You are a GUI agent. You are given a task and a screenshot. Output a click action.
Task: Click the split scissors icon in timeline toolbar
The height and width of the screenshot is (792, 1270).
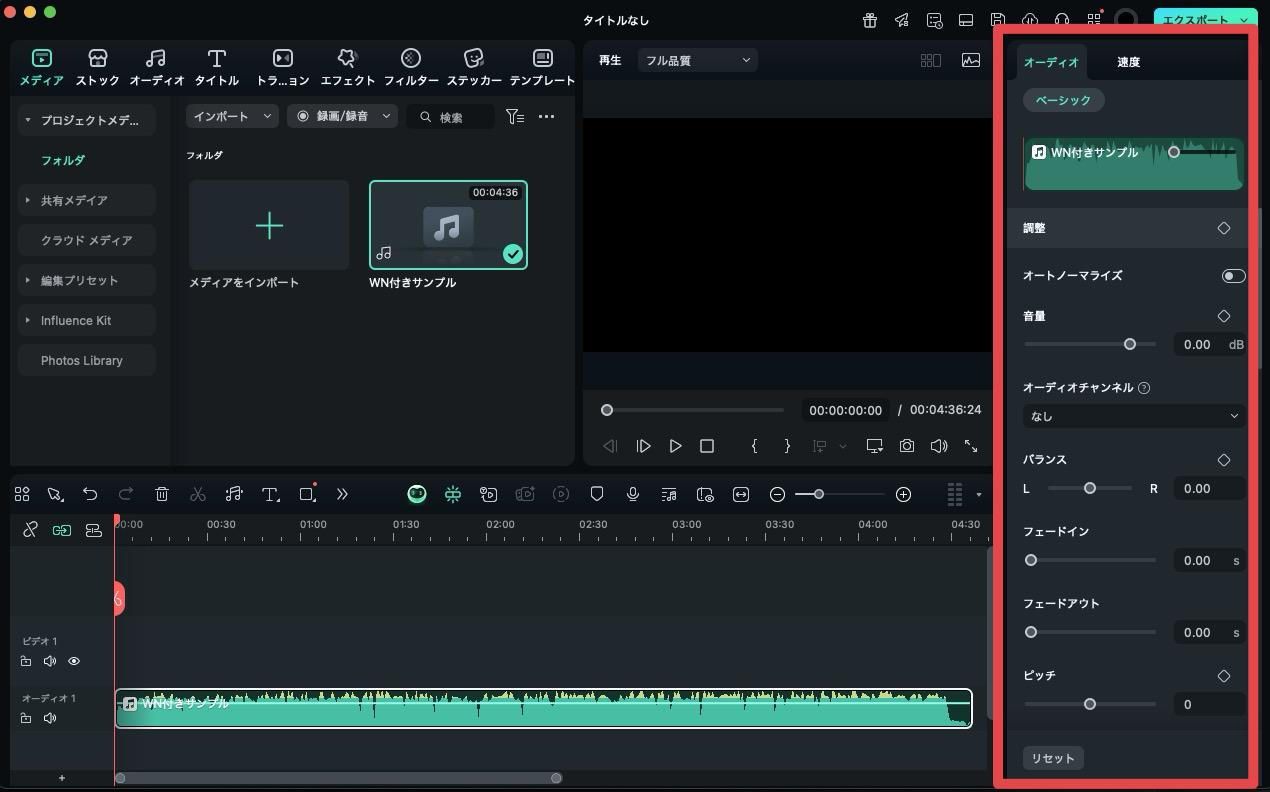(x=198, y=494)
